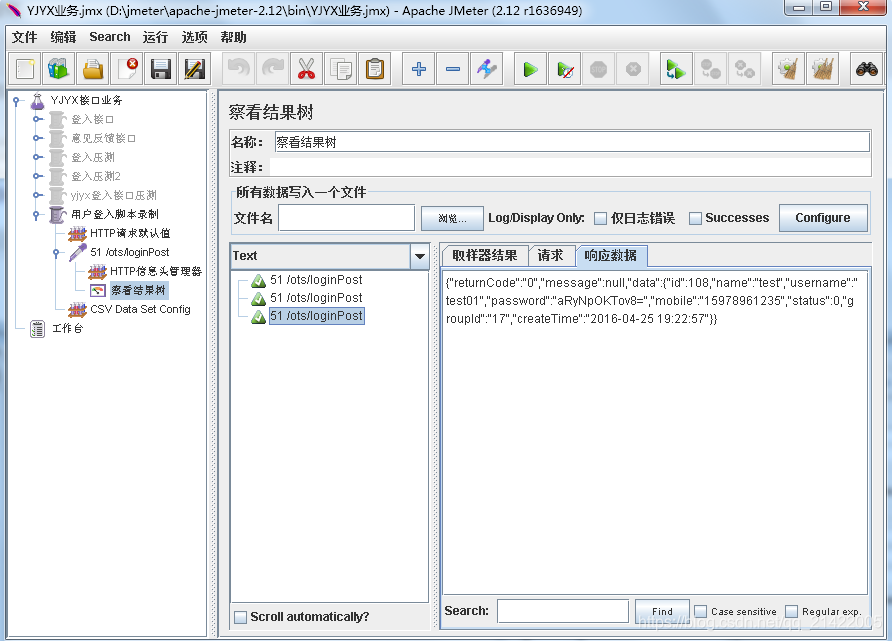The height and width of the screenshot is (641, 892).
Task: Expand the 登入接口 thread group node
Action: (x=36, y=119)
